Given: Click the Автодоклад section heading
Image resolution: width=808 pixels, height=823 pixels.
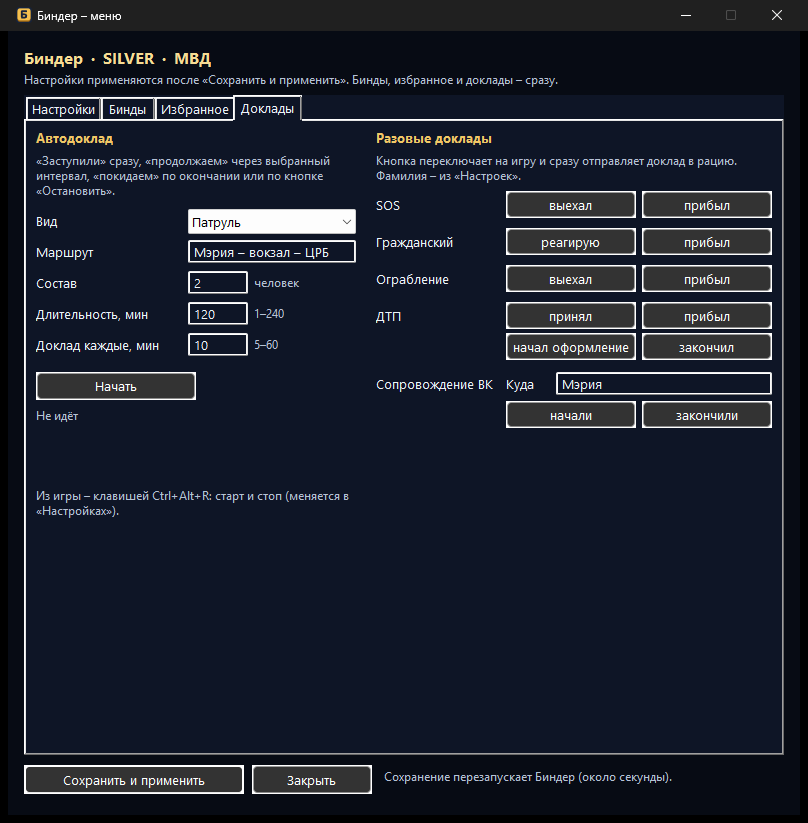Looking at the screenshot, I should tap(75, 139).
